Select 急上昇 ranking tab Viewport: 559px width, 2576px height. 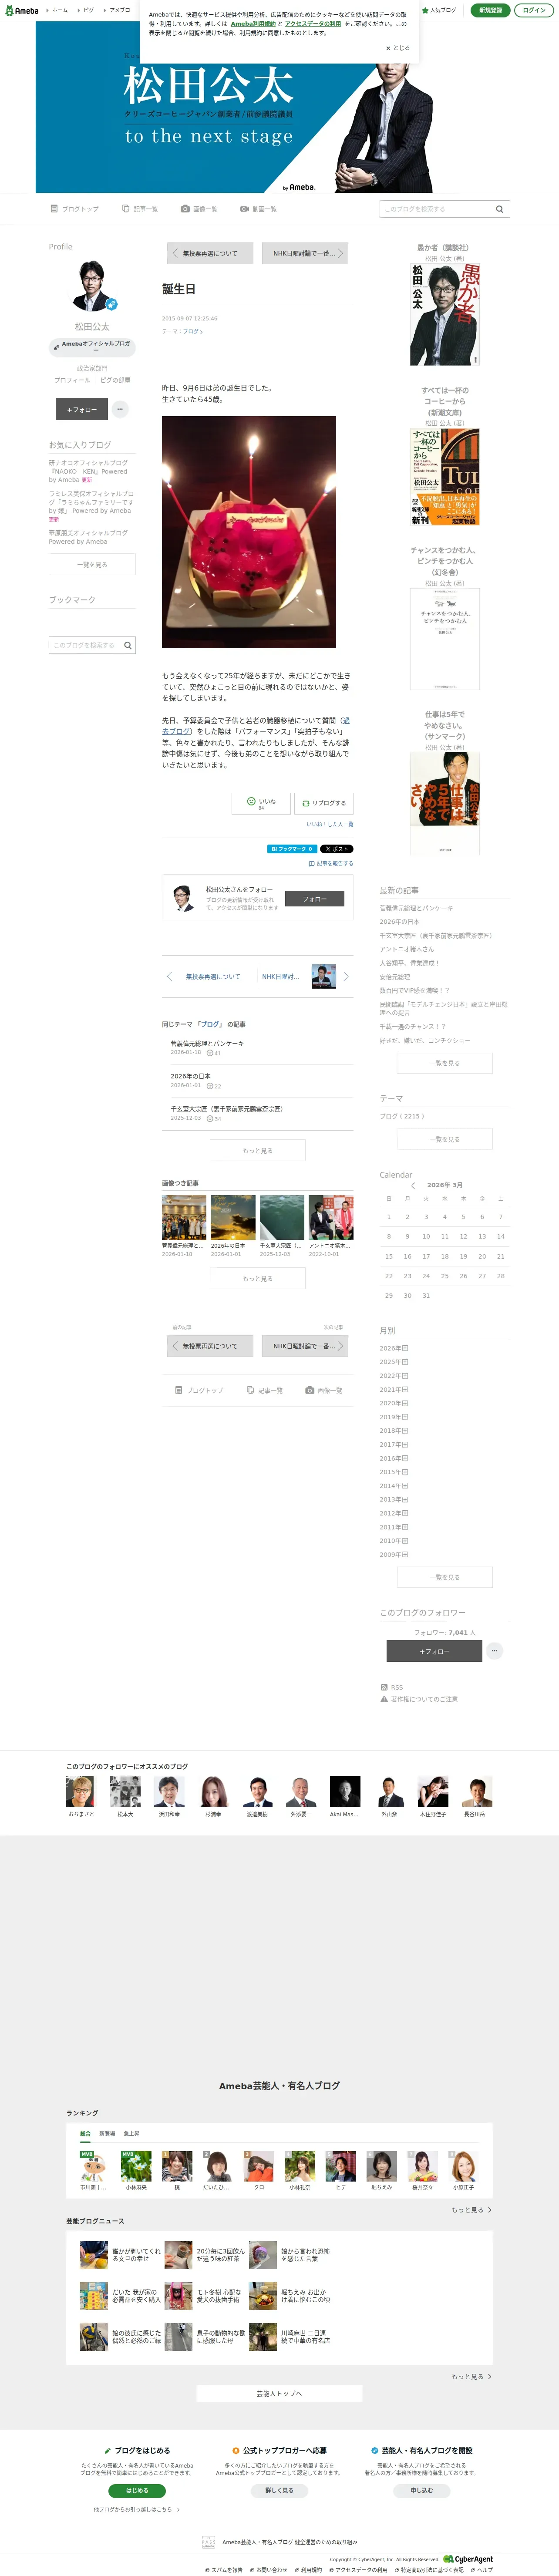pyautogui.click(x=131, y=2133)
